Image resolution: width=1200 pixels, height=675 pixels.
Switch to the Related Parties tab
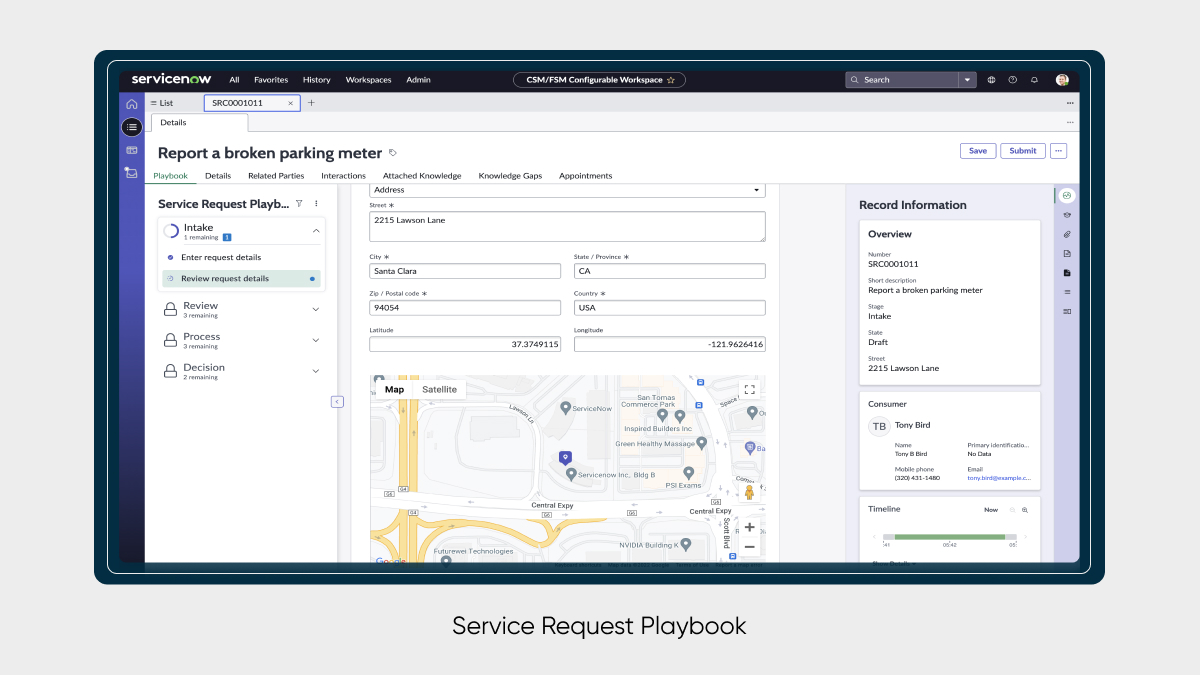(x=276, y=176)
